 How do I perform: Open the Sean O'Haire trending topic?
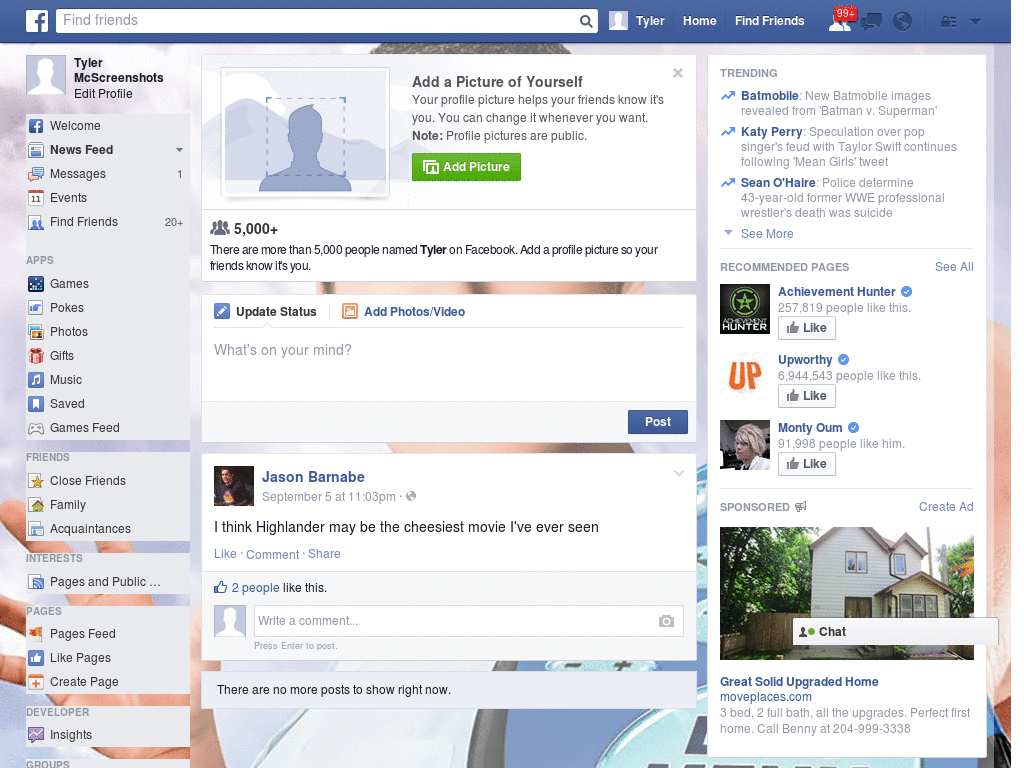[778, 183]
